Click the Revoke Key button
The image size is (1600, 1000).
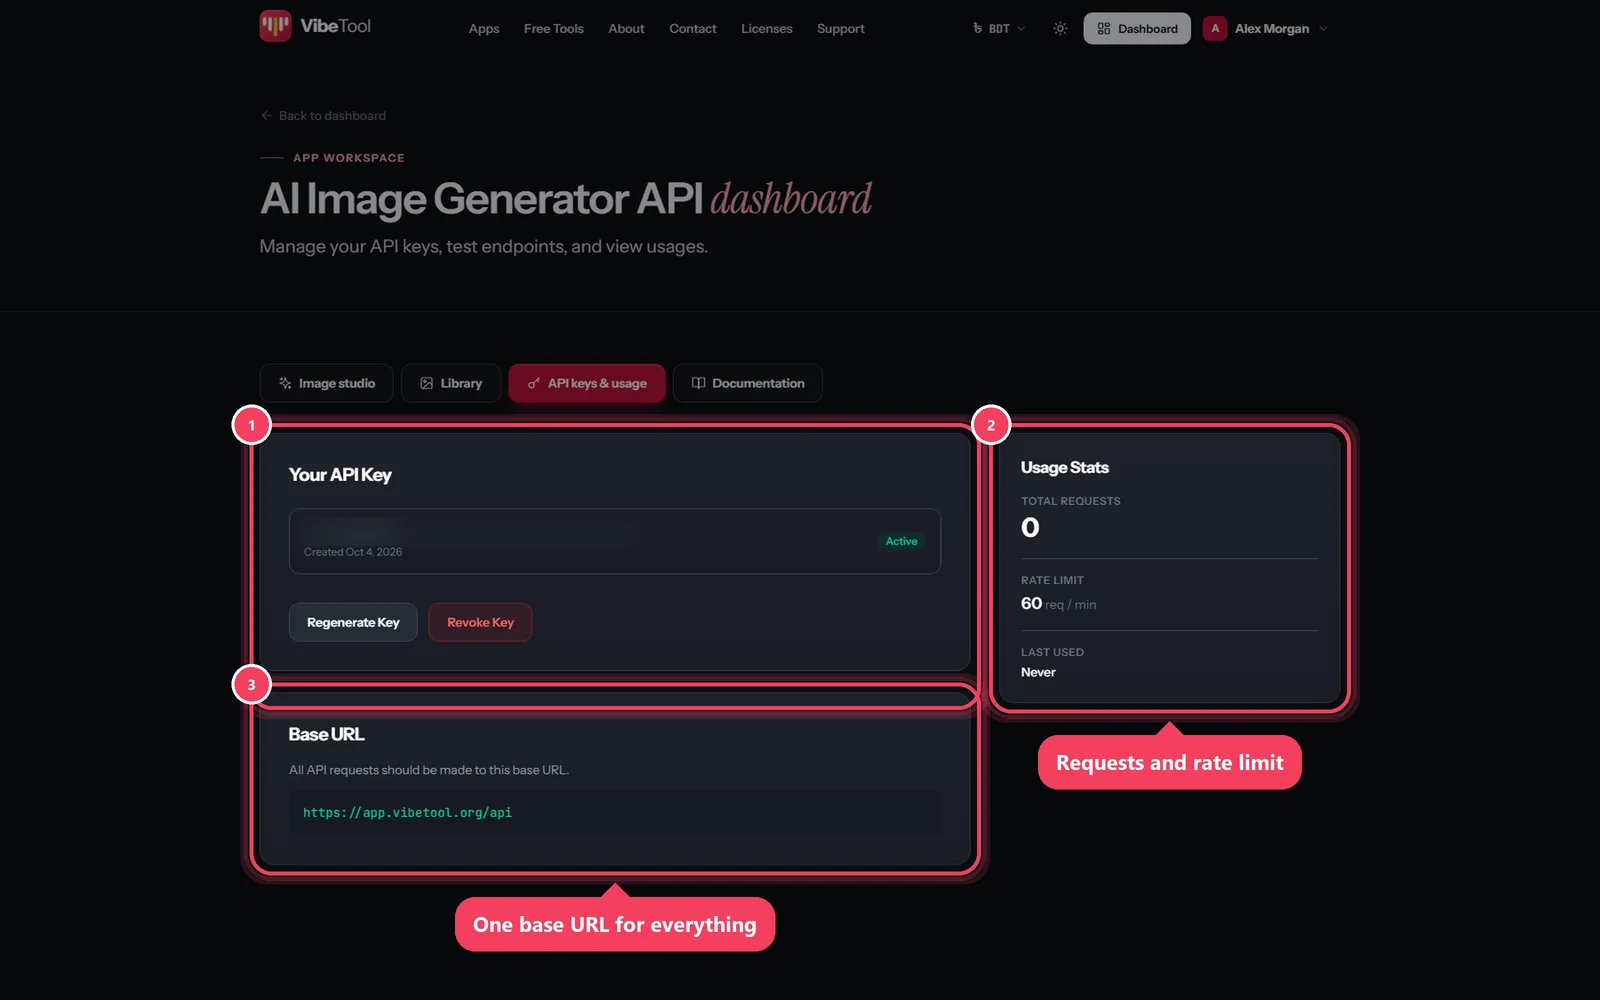click(480, 622)
